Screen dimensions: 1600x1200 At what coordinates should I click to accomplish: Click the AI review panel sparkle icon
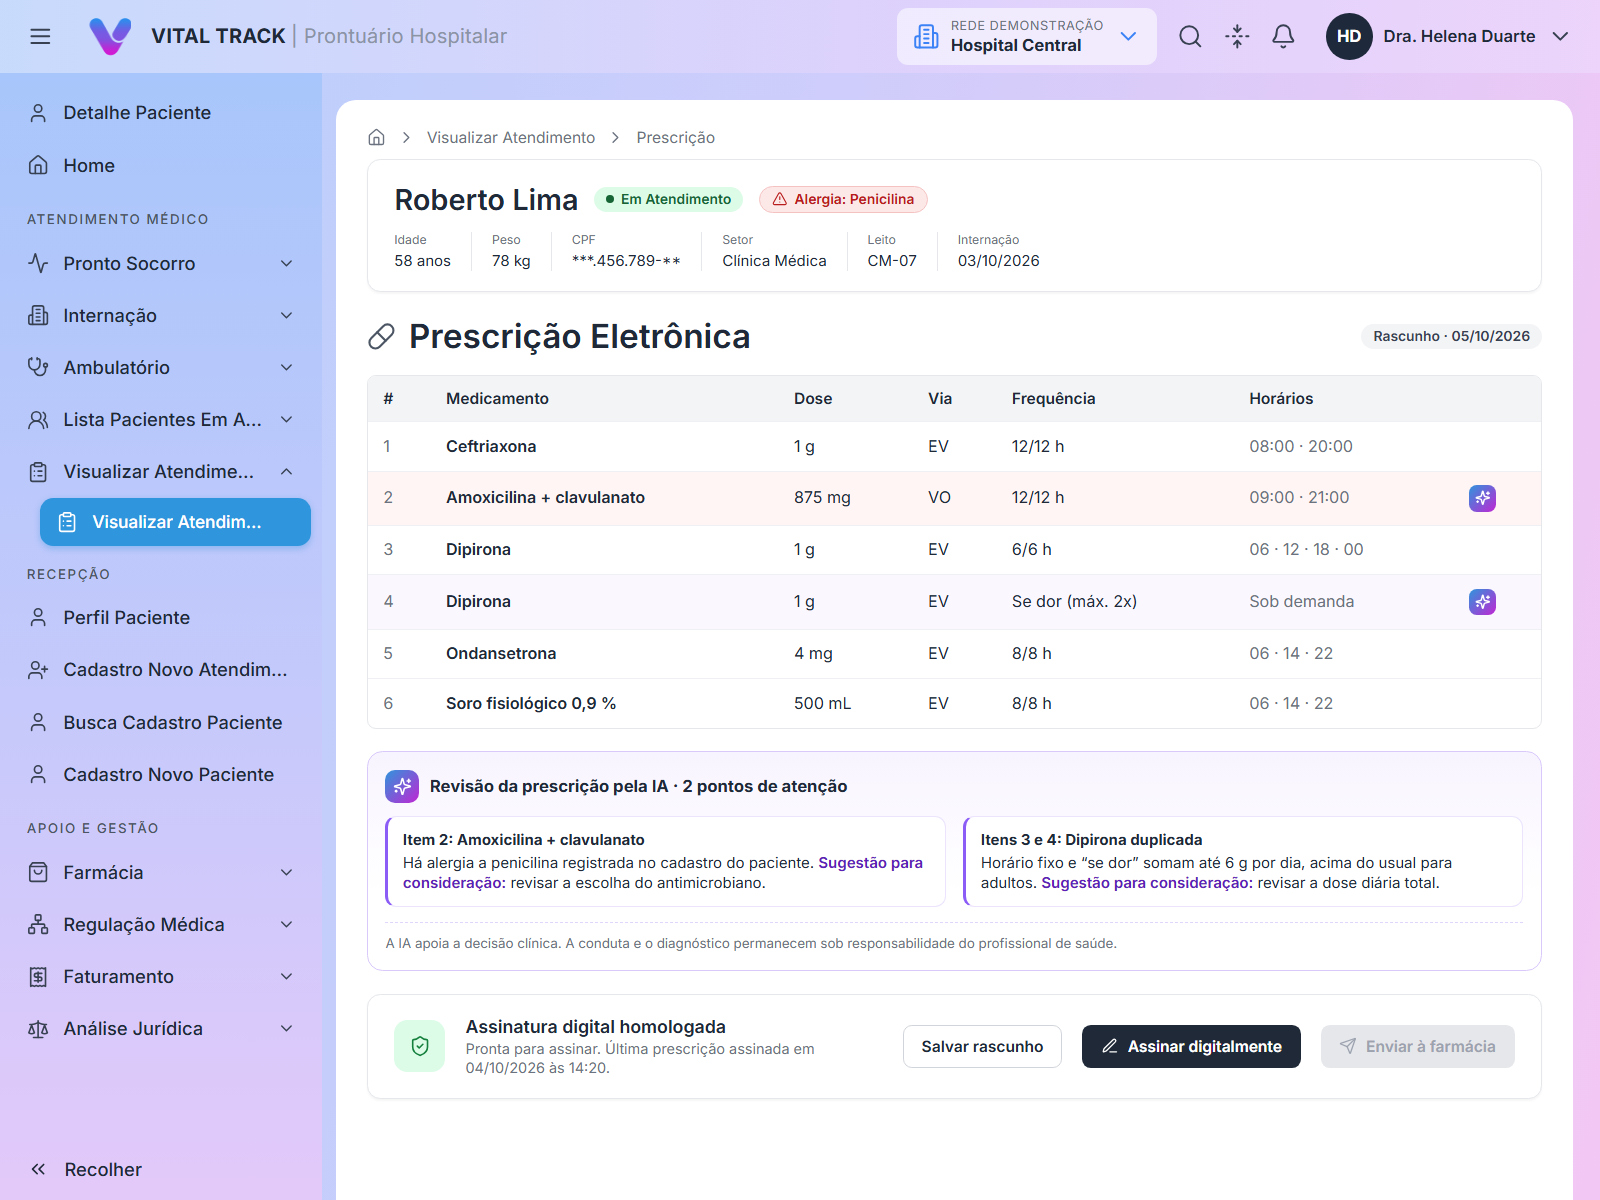click(402, 786)
